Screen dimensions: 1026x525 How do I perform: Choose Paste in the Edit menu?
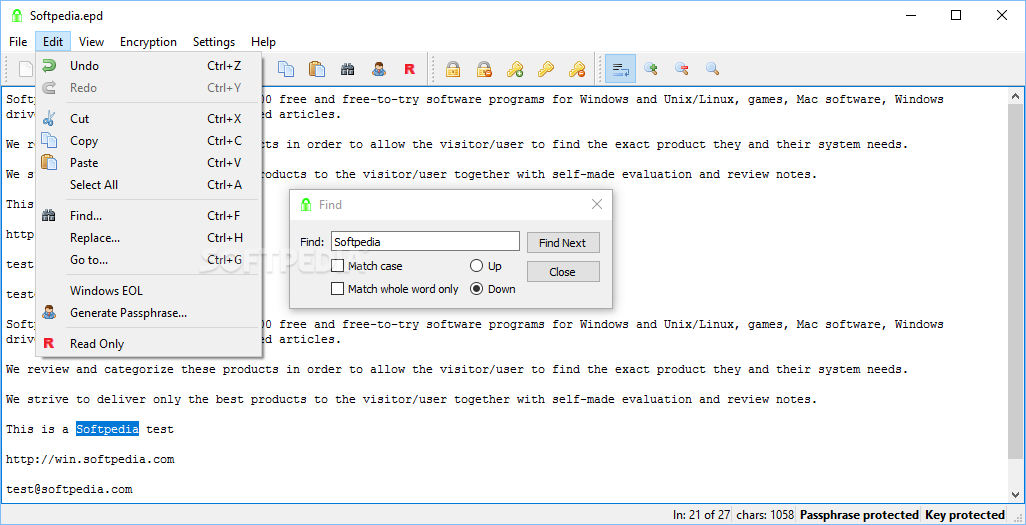tap(149, 162)
